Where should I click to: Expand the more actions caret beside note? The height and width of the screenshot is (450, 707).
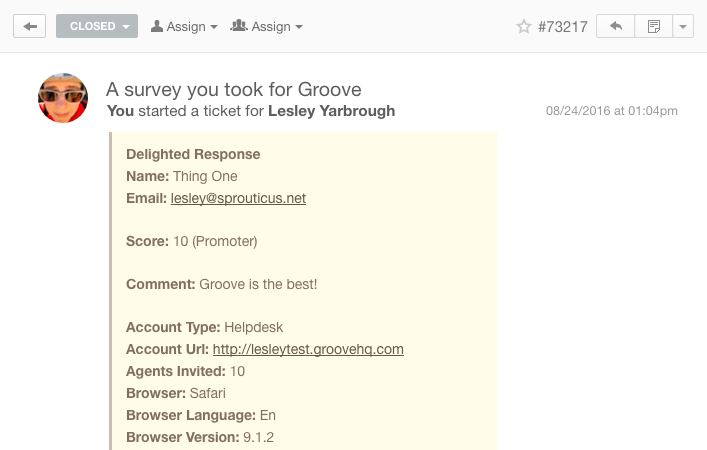[683, 26]
